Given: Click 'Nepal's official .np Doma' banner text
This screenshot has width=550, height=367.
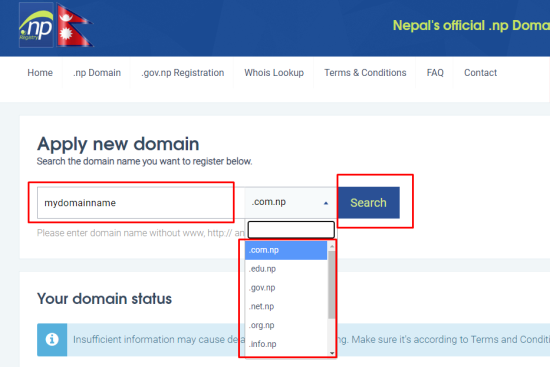Looking at the screenshot, I should [x=471, y=25].
